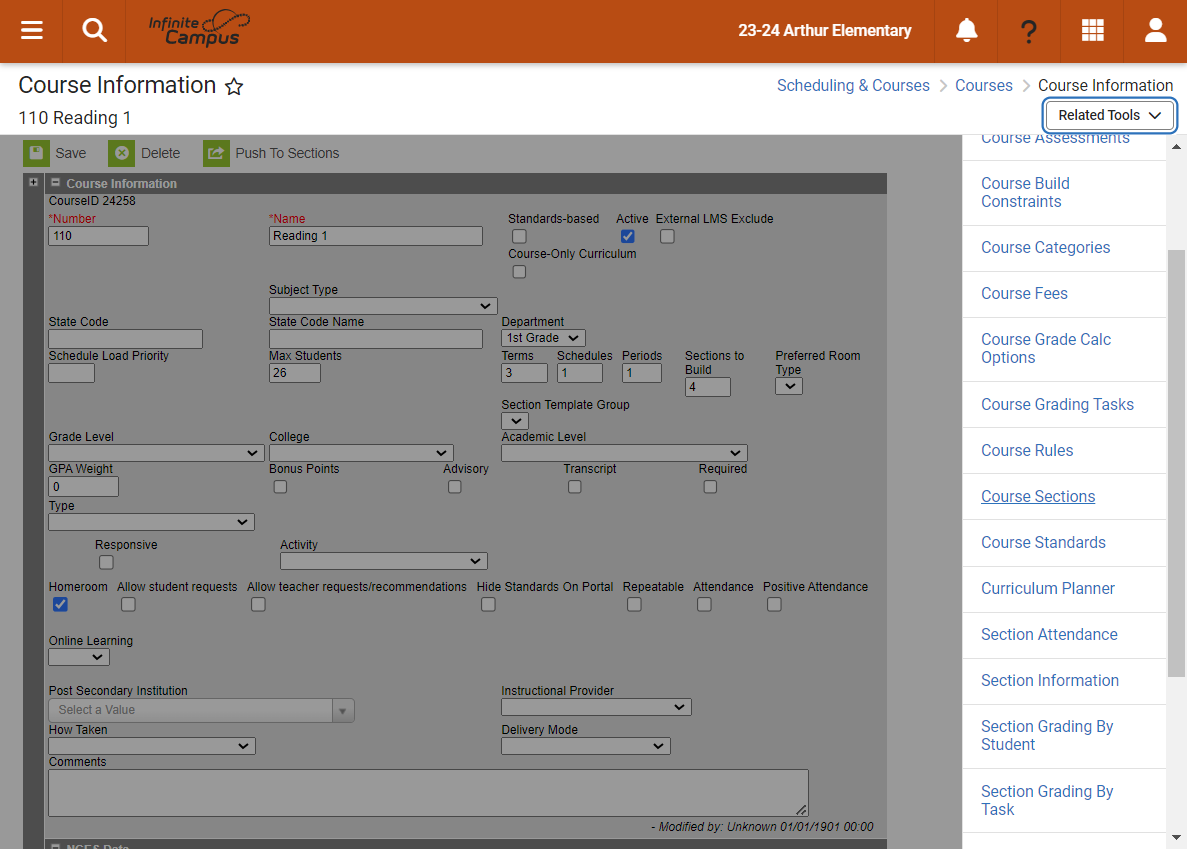Open the College dropdown
The width and height of the screenshot is (1187, 849).
(x=361, y=452)
